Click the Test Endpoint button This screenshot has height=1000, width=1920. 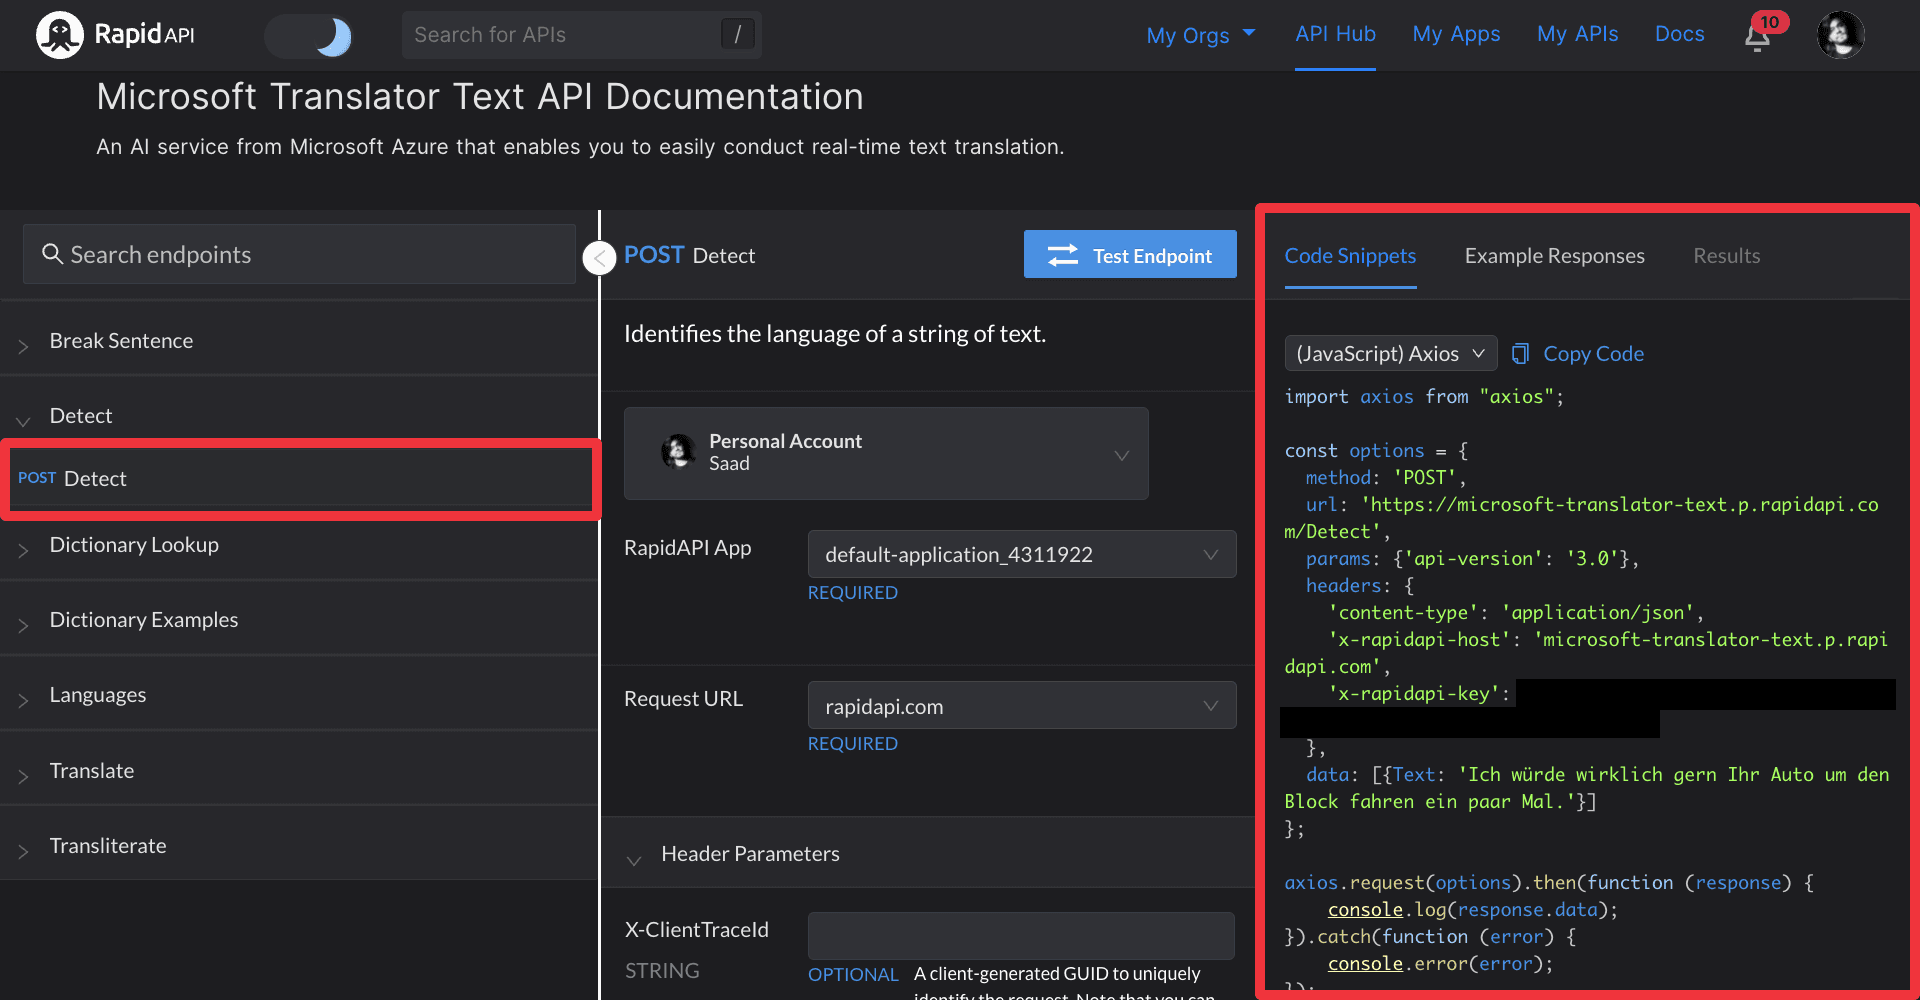pos(1130,255)
